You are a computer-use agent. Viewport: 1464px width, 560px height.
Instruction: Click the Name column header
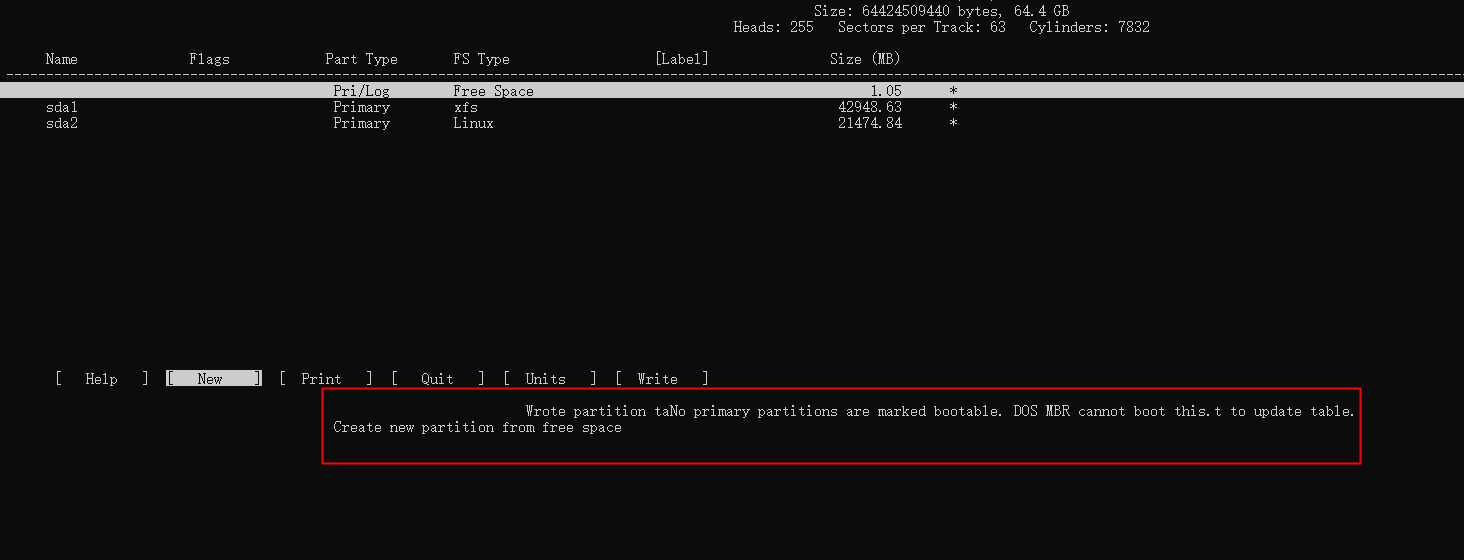pos(62,59)
